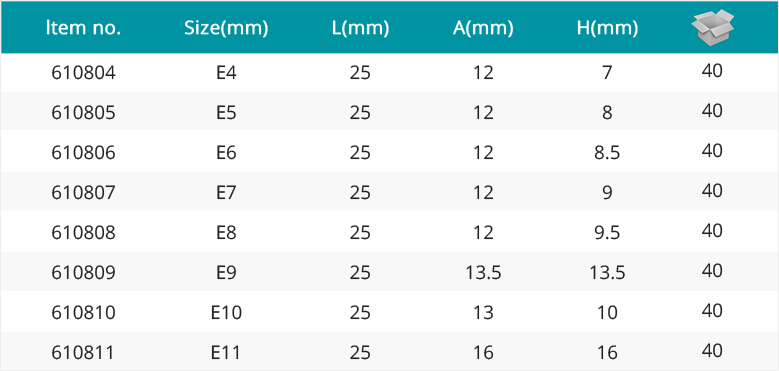The height and width of the screenshot is (371, 779).
Task: Select the Item no. column header
Action: coord(83,28)
